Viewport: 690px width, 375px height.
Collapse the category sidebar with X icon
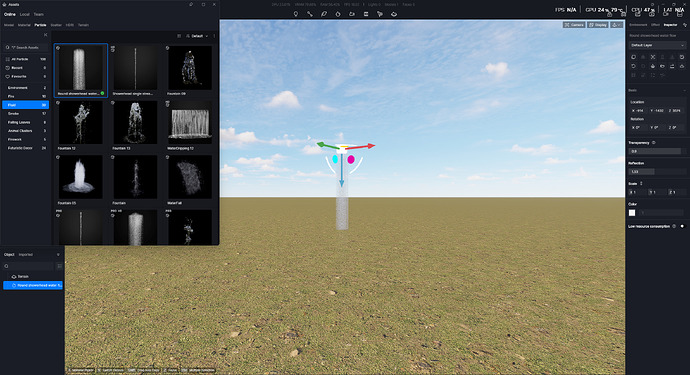(x=45, y=35)
